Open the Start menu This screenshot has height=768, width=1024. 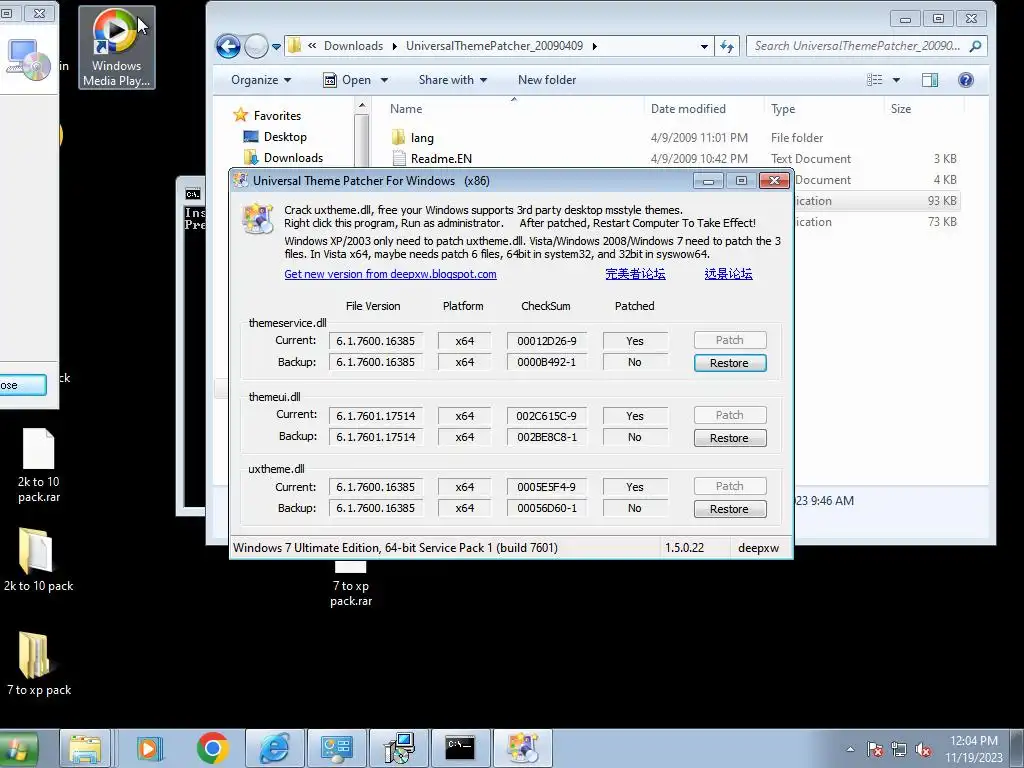coord(18,749)
